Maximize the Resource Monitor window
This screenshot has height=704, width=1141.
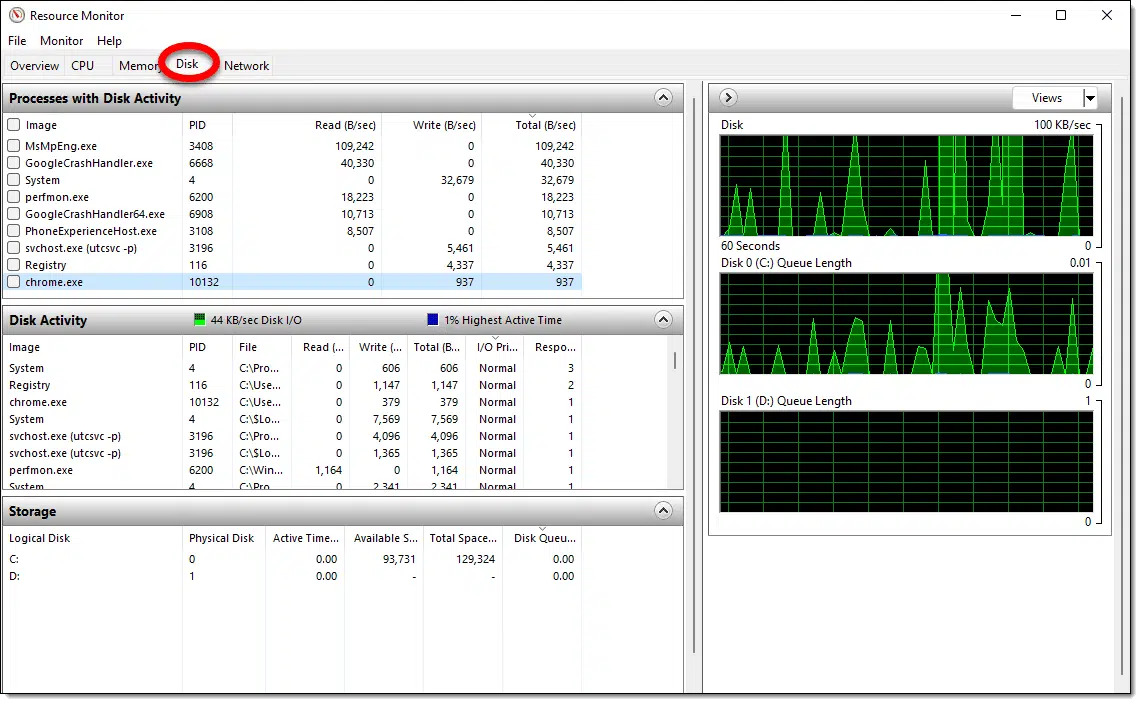(1061, 15)
